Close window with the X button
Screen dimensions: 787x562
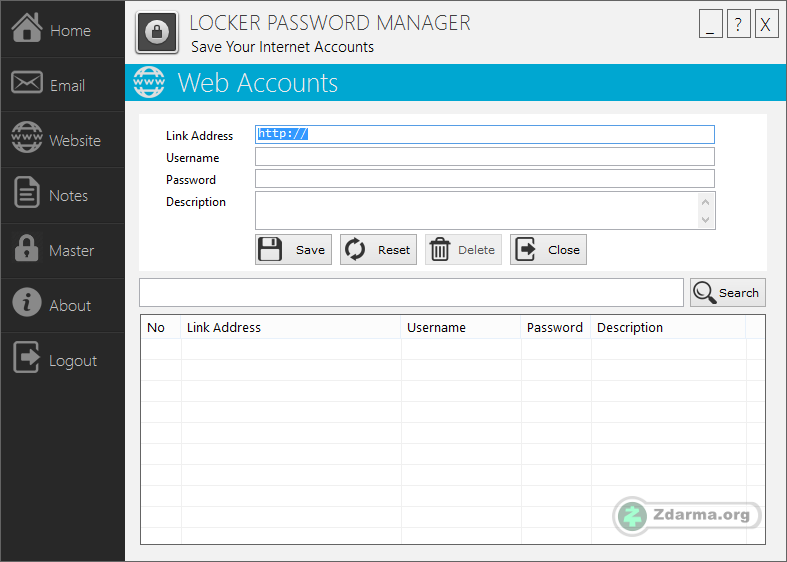click(766, 24)
